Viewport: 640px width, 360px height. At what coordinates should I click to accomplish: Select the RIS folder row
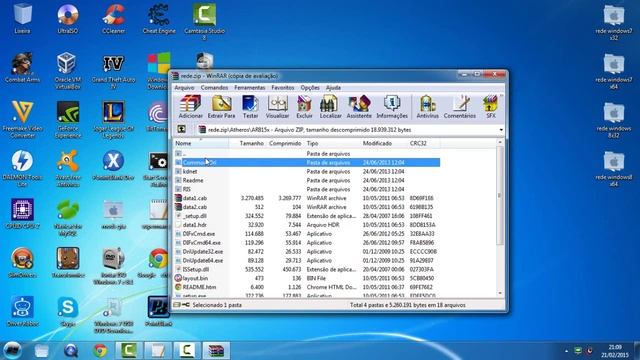307,189
